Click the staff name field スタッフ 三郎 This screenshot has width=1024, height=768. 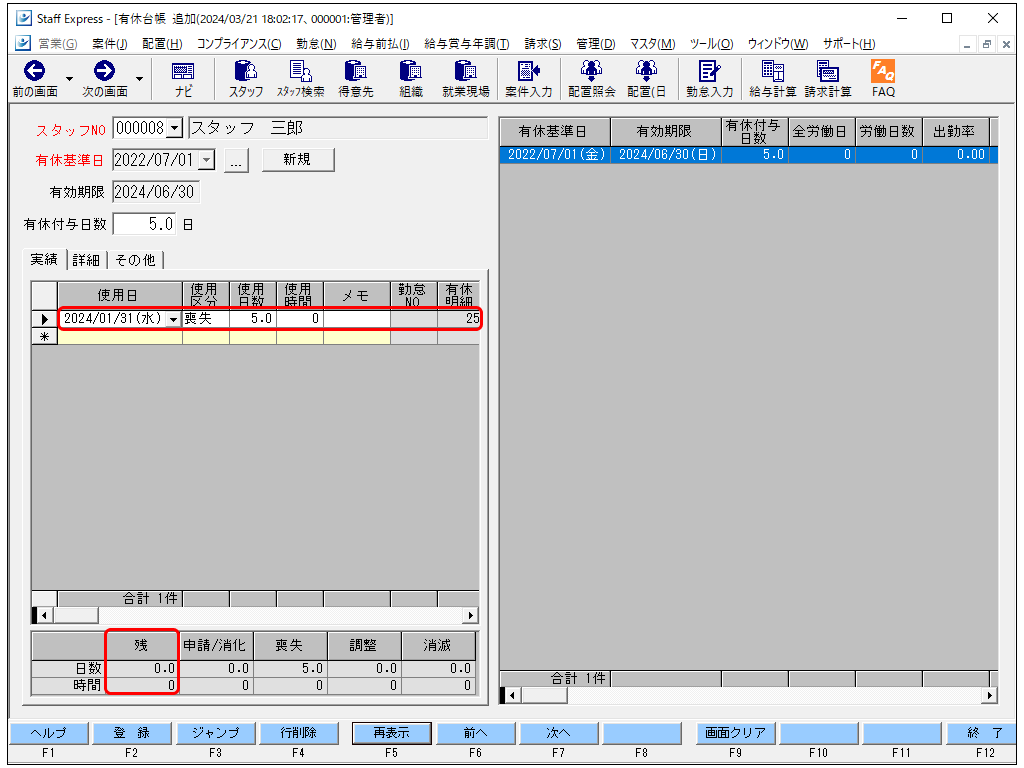338,128
